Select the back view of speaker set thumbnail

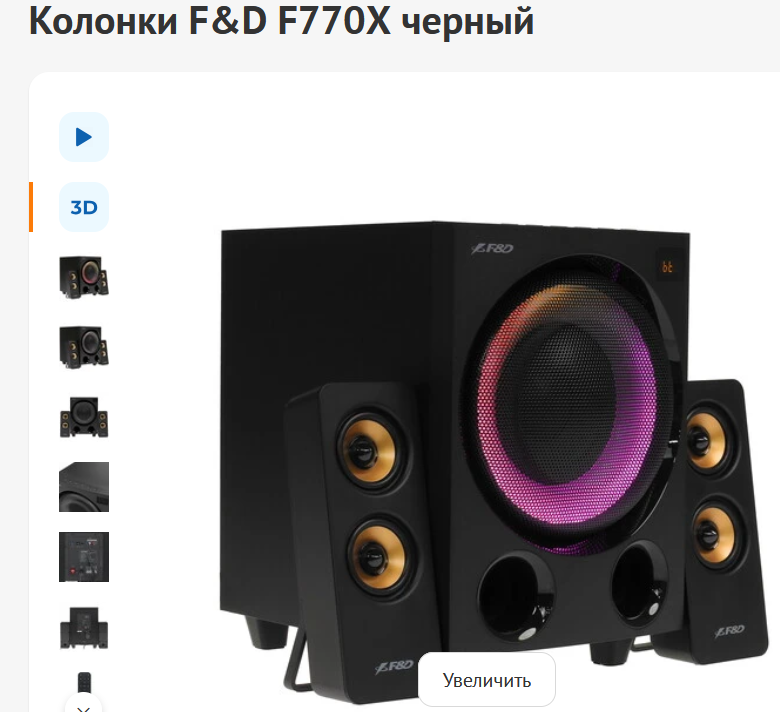[84, 627]
